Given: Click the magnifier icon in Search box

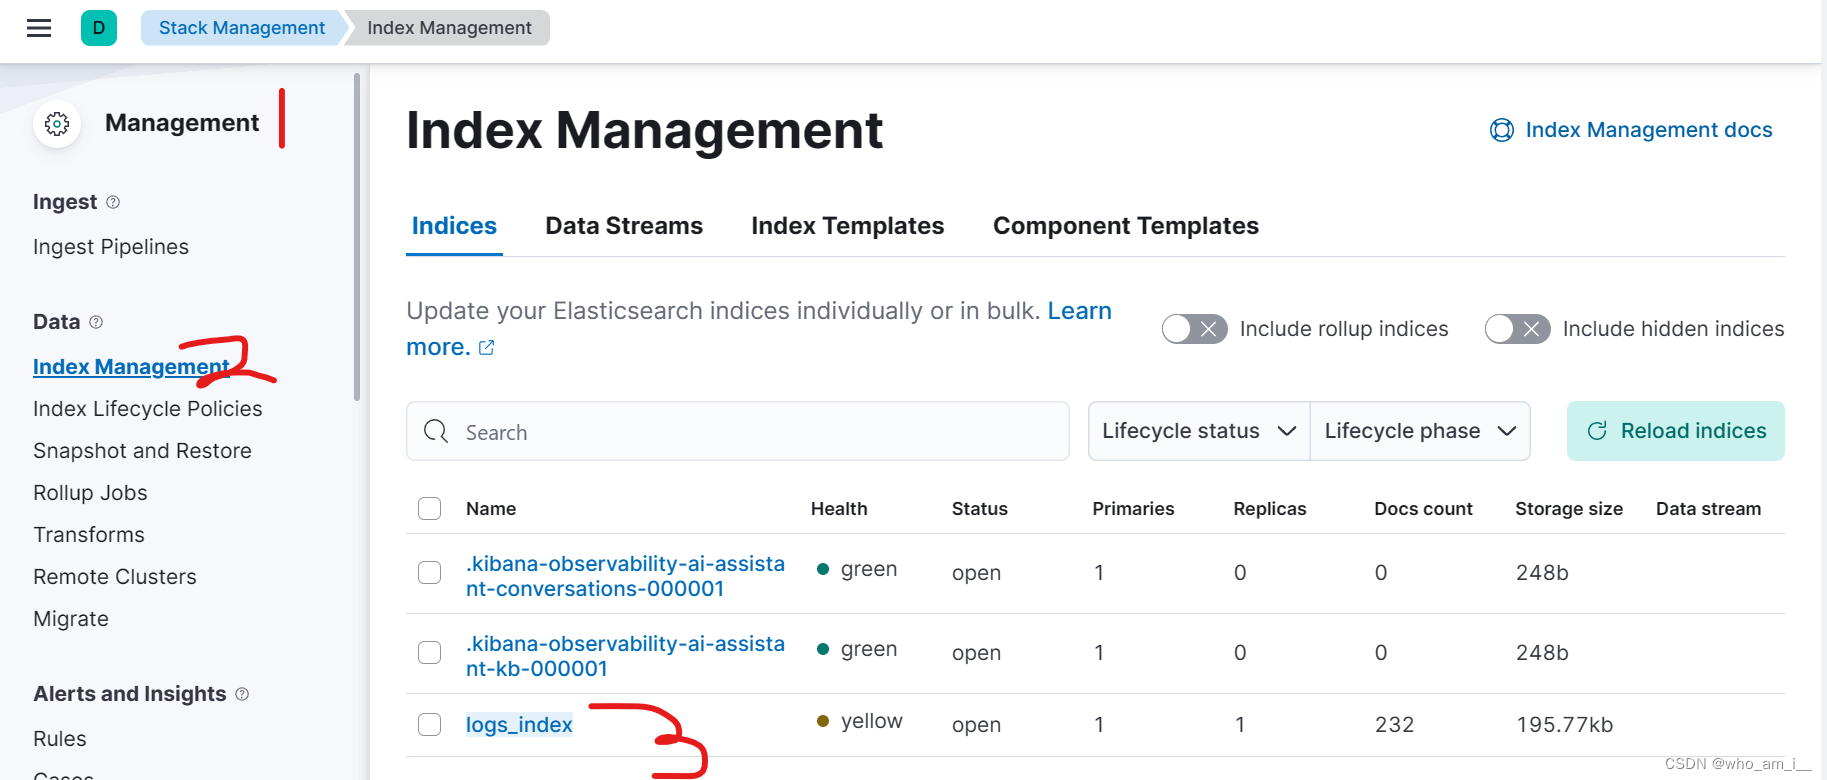Looking at the screenshot, I should point(436,431).
